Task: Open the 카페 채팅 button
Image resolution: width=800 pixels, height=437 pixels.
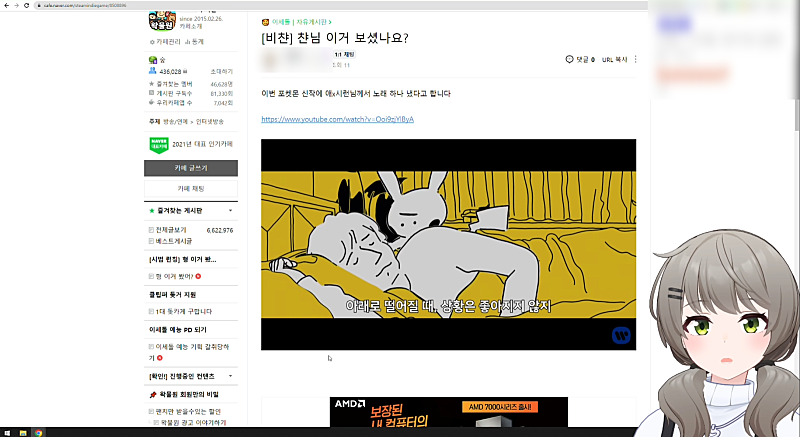Action: pos(191,189)
